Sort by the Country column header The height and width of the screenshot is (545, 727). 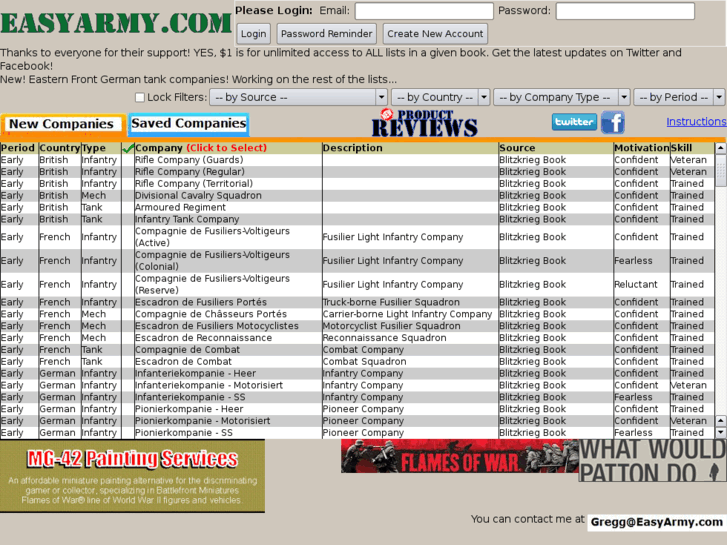click(x=59, y=148)
